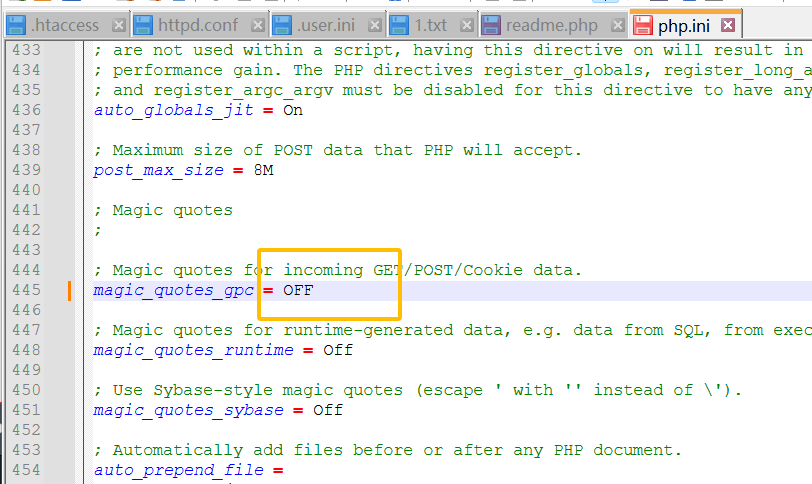Switch to the readme.php tab
812x484 pixels.
coord(552,25)
